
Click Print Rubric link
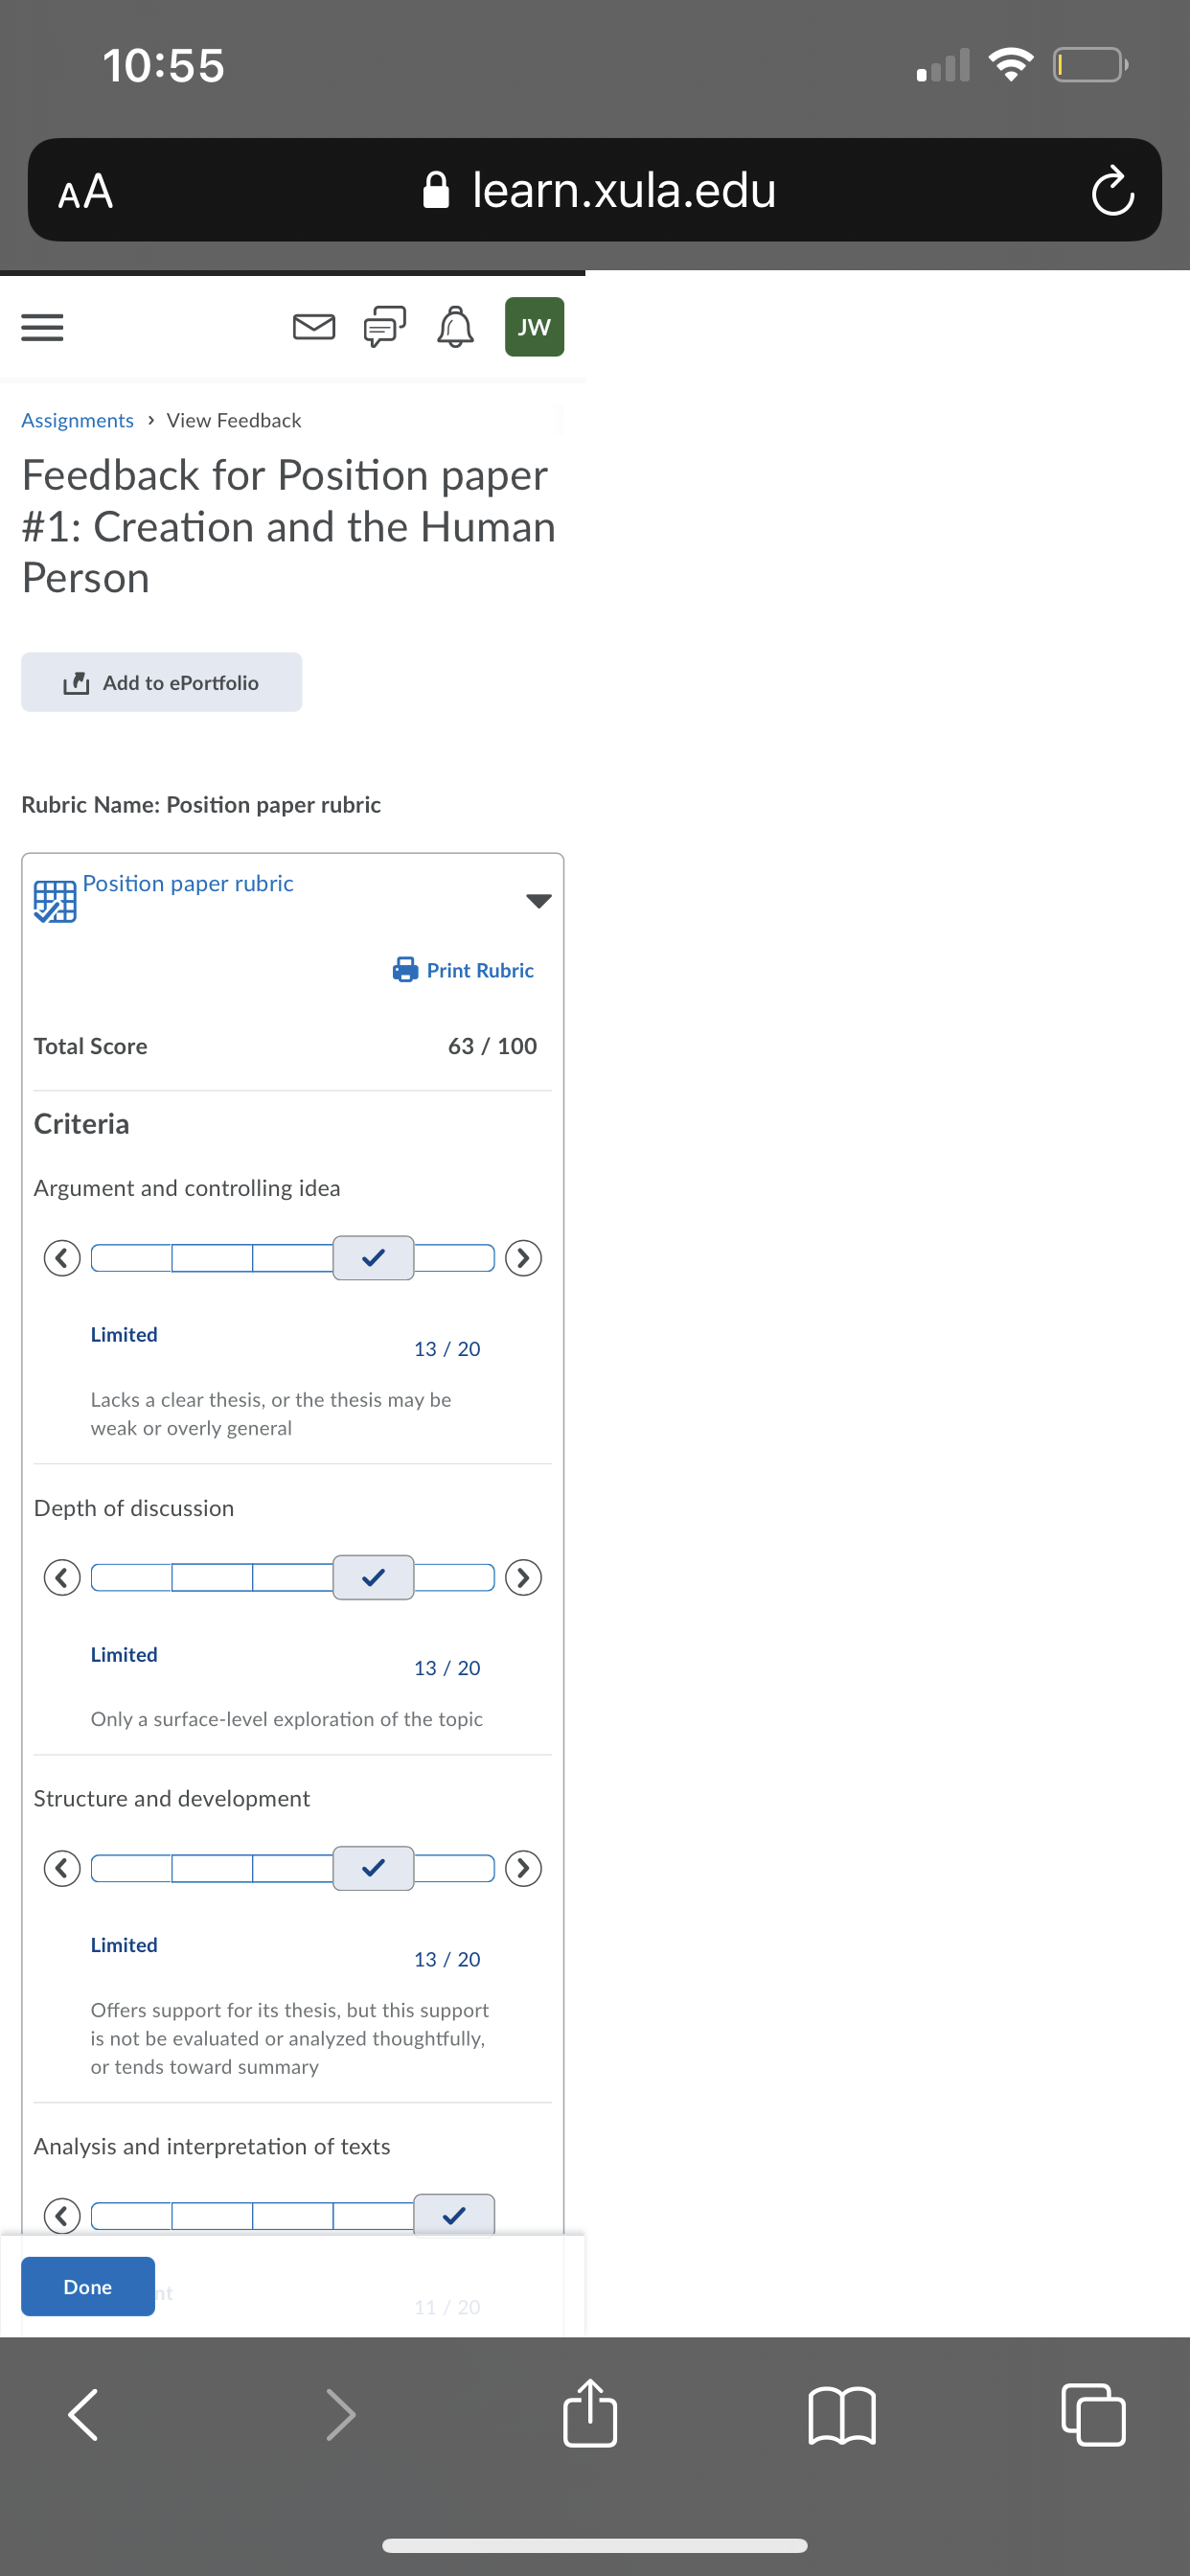463,970
